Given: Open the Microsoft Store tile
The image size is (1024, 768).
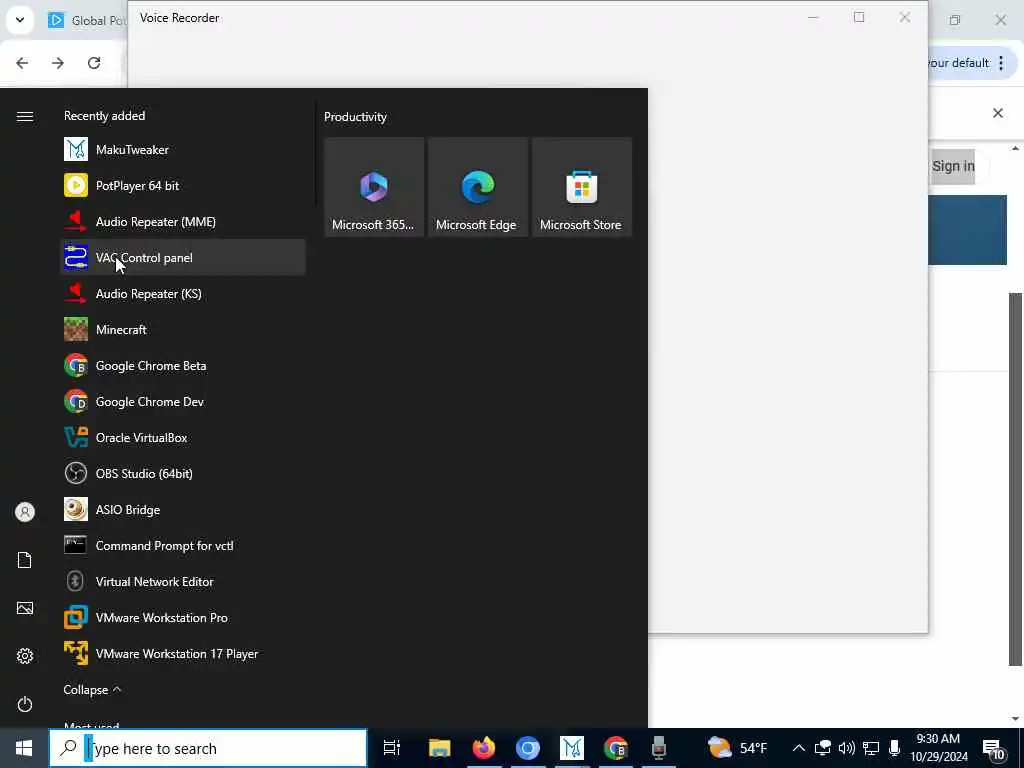Looking at the screenshot, I should [581, 187].
